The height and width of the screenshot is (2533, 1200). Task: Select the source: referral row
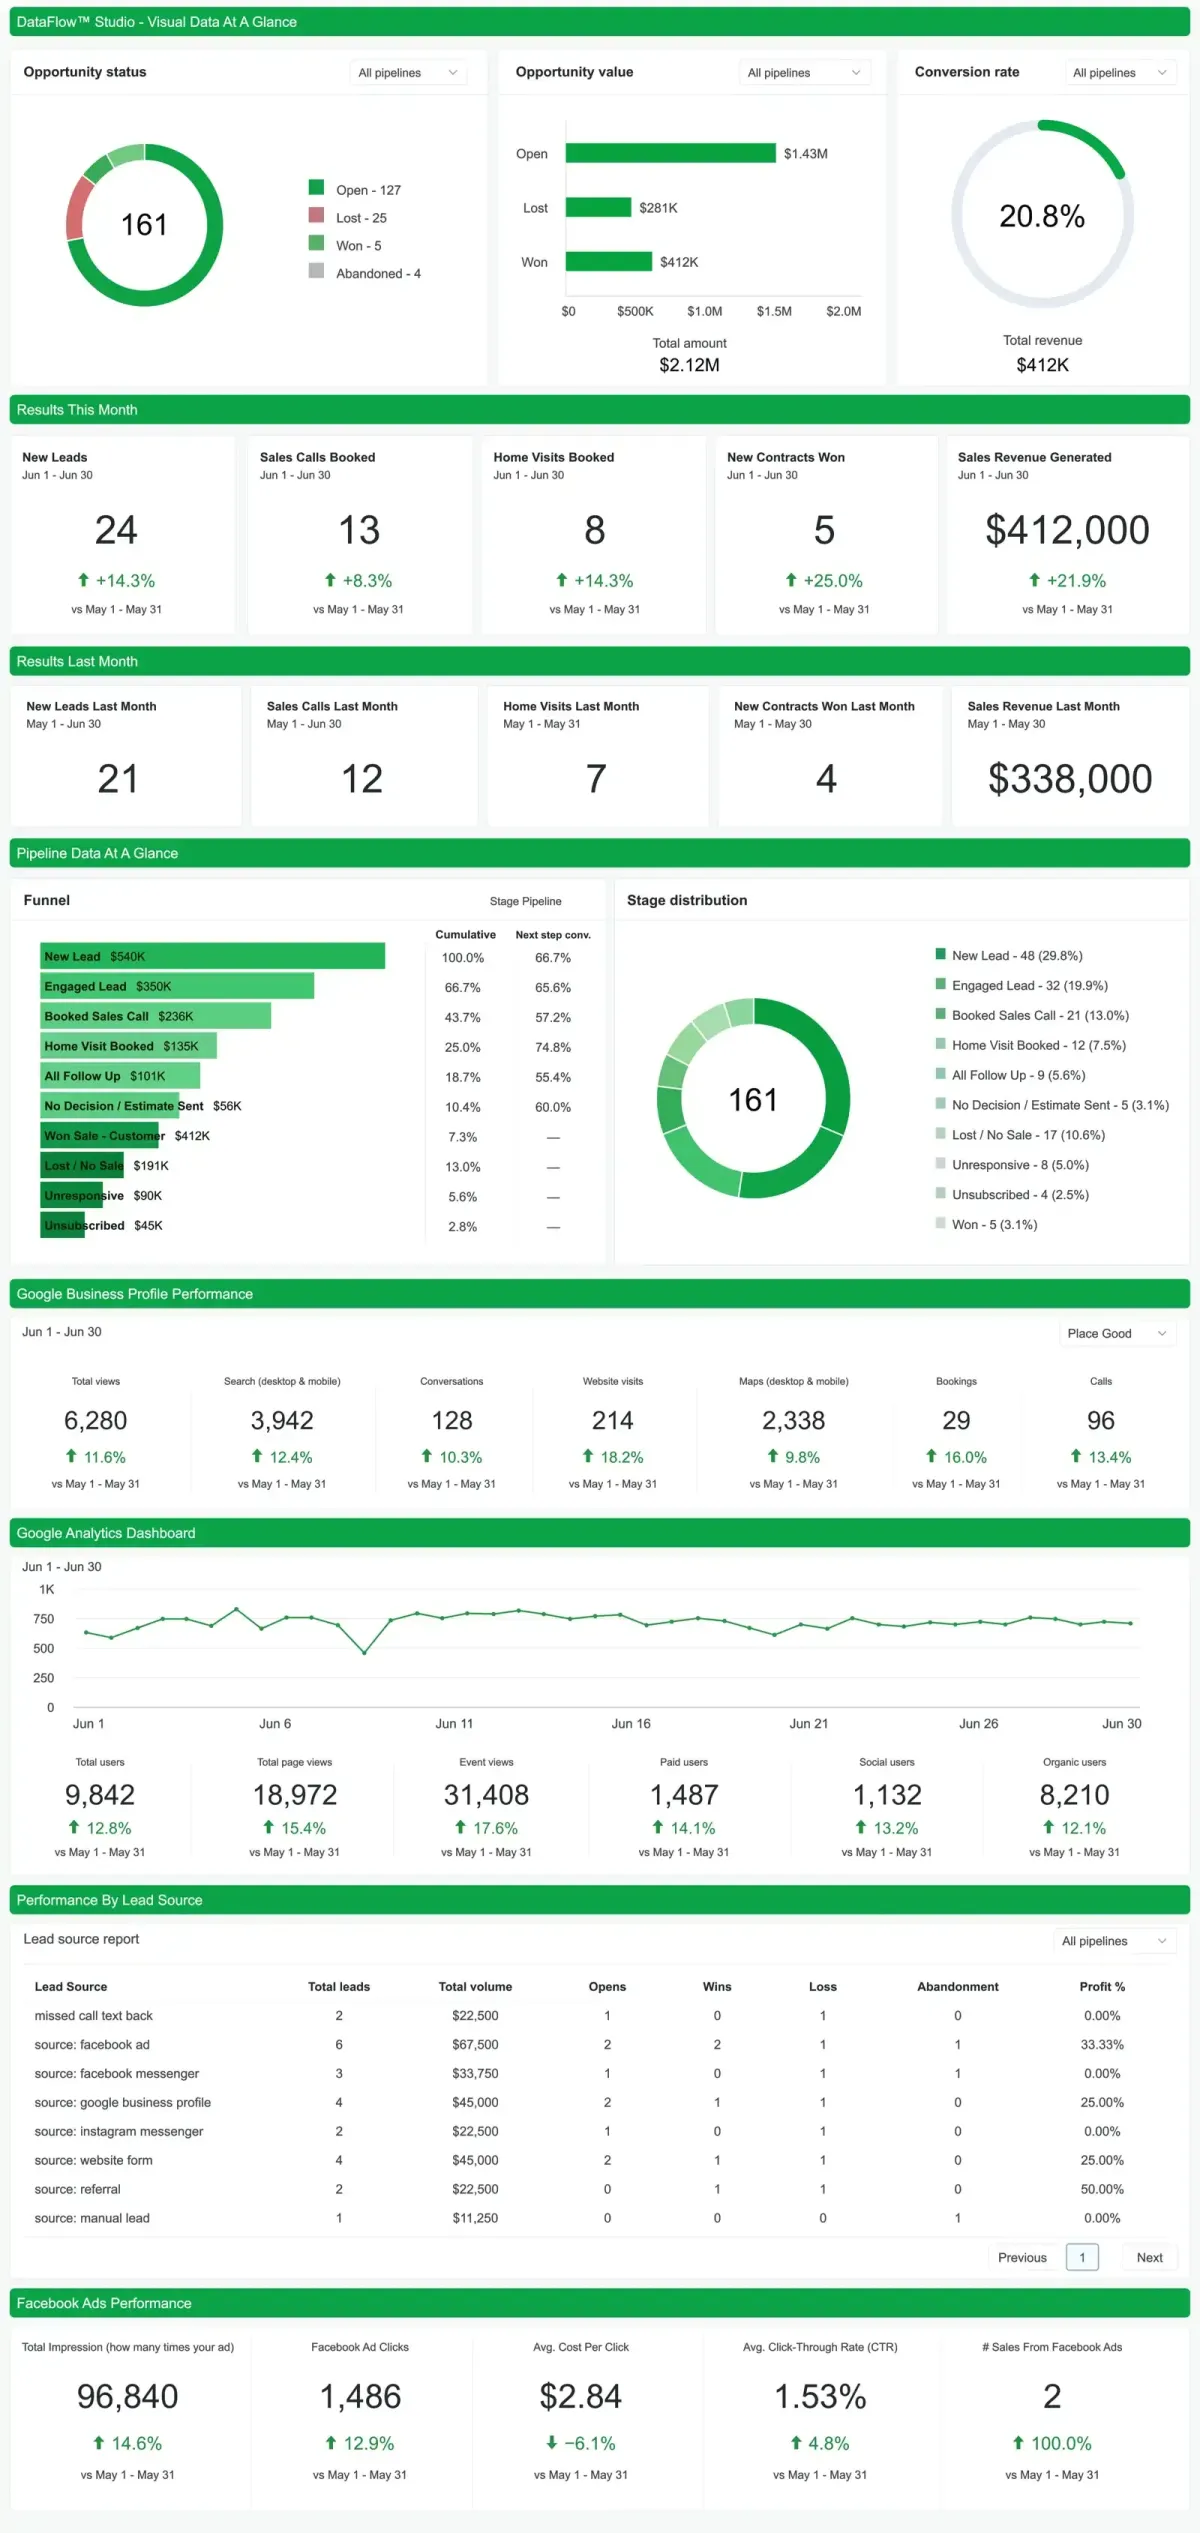(600, 2189)
